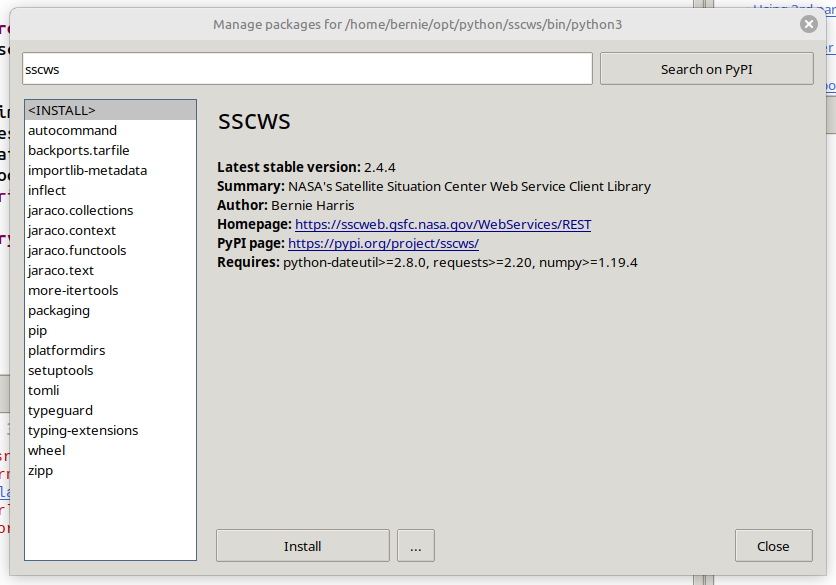Open the pypi.org/project/sscws link
836x585 pixels.
pos(383,244)
